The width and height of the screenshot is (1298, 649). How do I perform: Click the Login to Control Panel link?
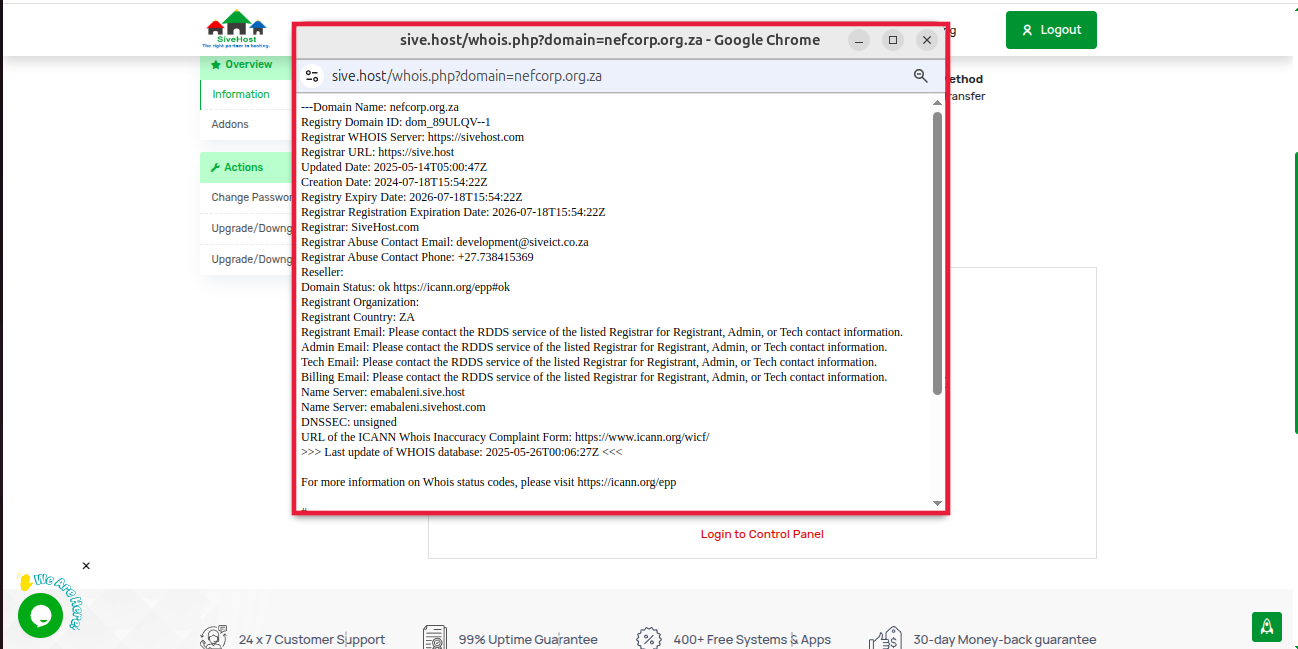pyautogui.click(x=762, y=534)
